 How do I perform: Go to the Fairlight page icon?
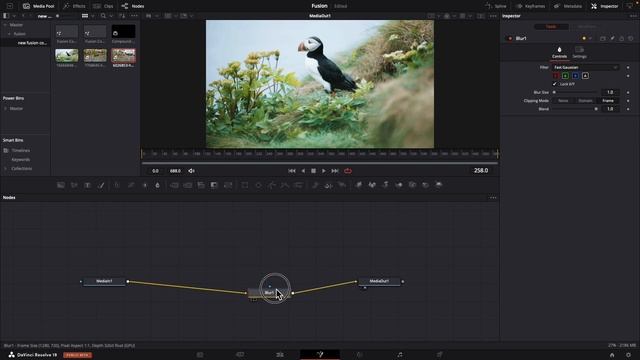(400, 355)
